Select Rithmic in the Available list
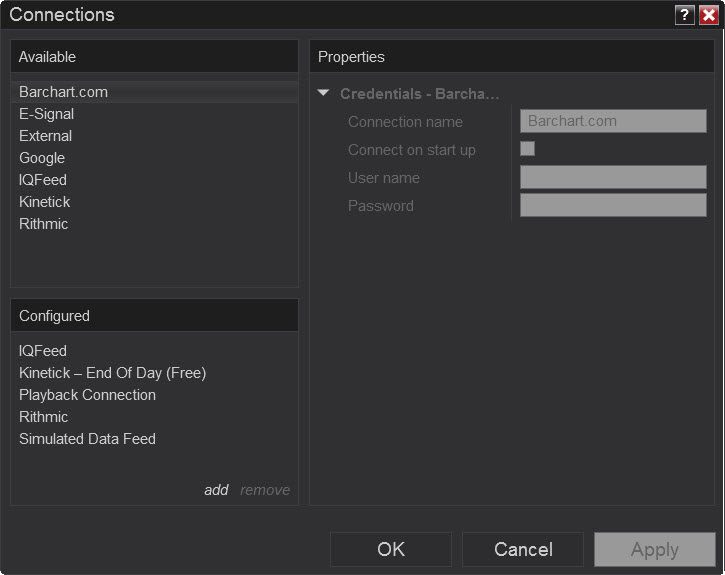Image resolution: width=725 pixels, height=575 pixels. (x=43, y=224)
